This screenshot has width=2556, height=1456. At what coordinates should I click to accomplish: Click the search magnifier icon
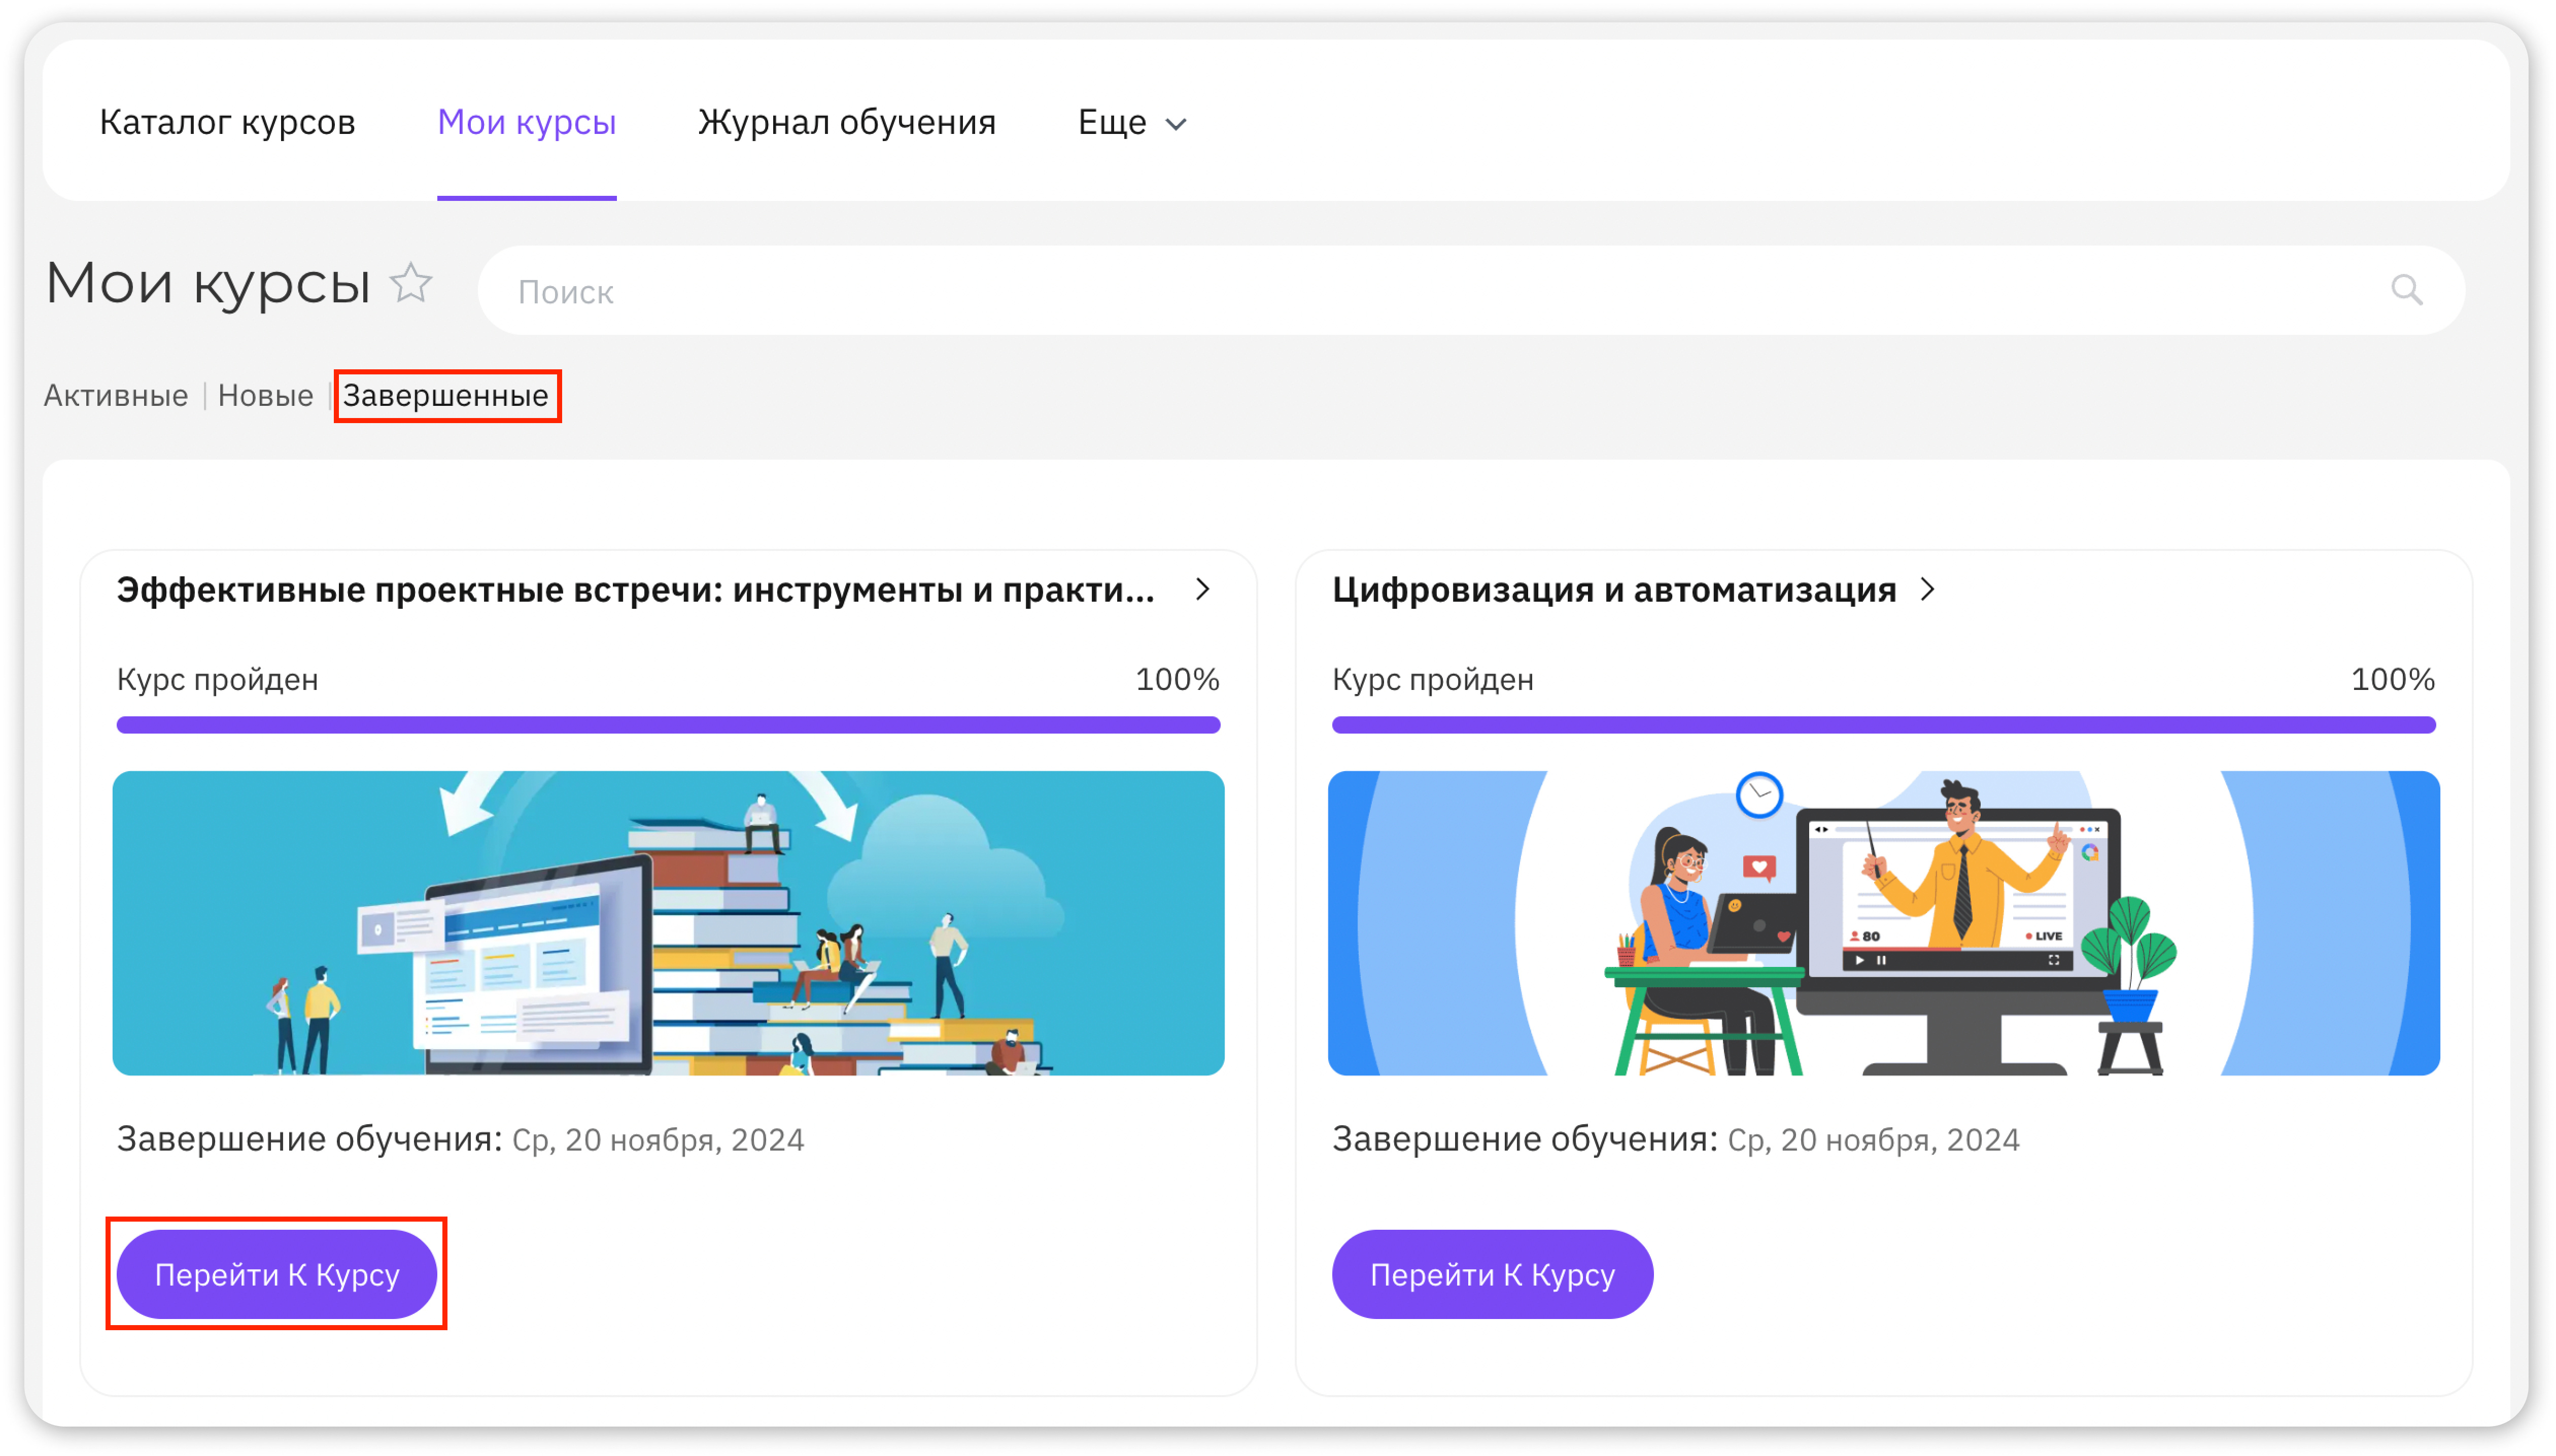tap(2406, 290)
